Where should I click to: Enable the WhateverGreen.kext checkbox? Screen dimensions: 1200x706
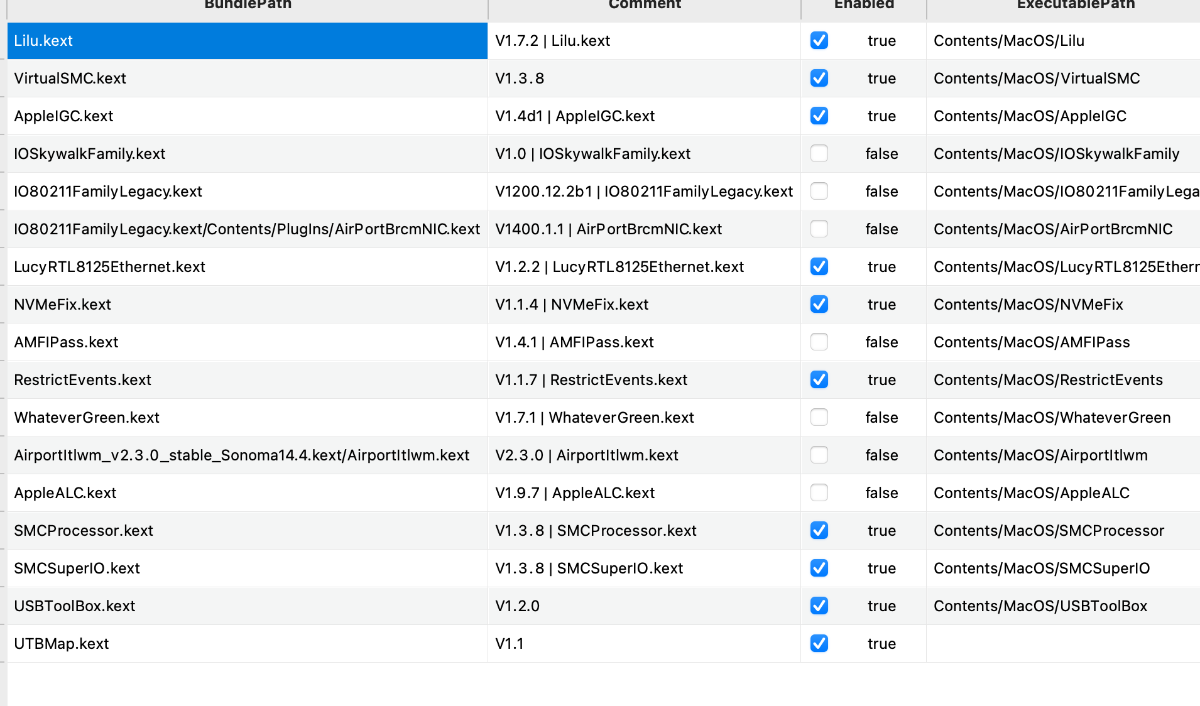point(819,417)
